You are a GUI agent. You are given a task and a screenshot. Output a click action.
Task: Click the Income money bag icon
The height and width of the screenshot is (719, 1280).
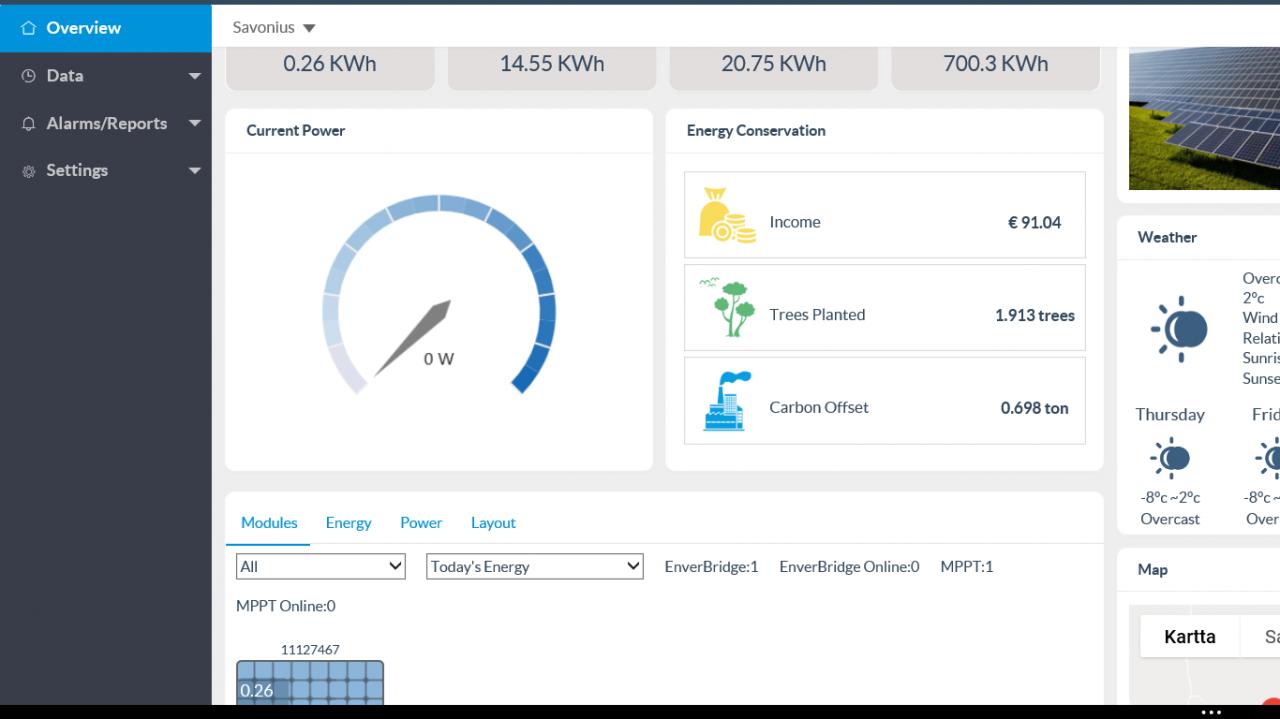click(x=728, y=216)
